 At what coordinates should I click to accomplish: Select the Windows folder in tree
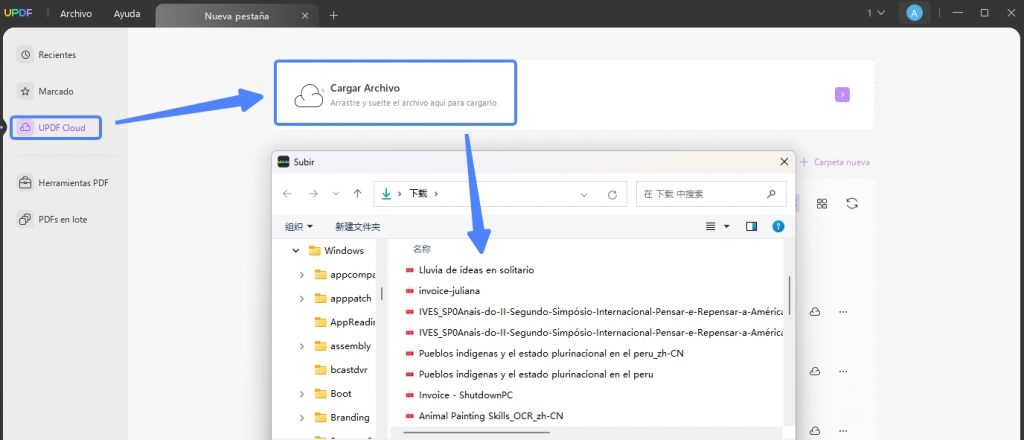tap(336, 250)
